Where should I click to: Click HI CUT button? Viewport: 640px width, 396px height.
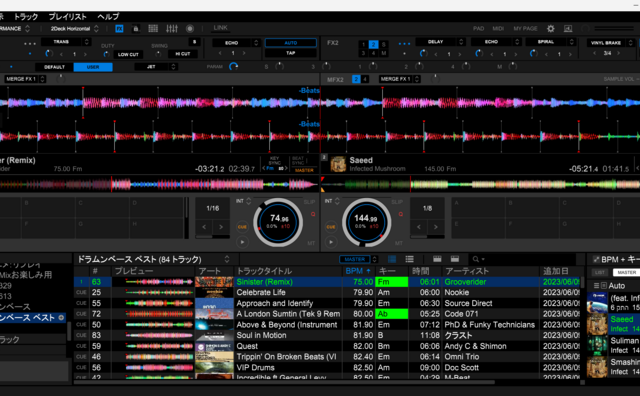point(183,54)
